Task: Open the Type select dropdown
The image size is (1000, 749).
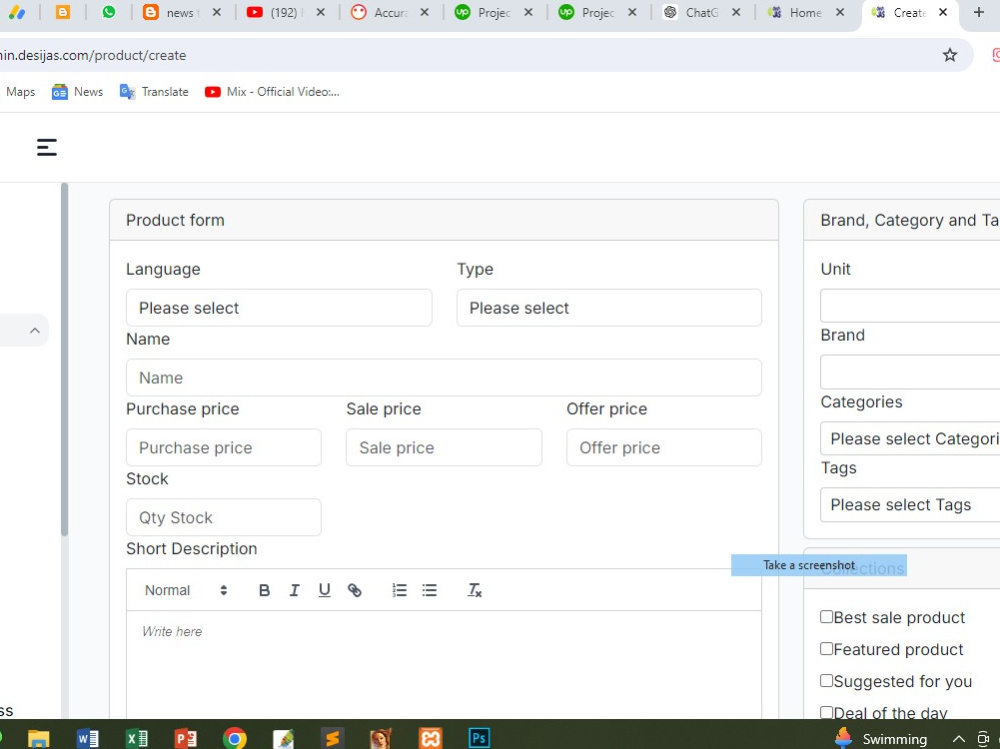Action: click(609, 308)
